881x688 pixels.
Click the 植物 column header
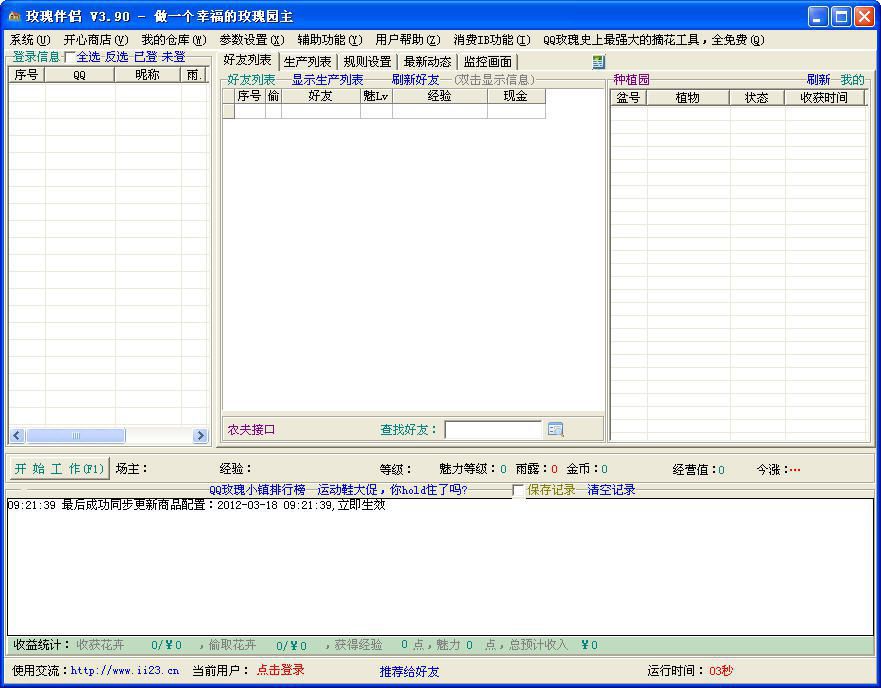point(688,98)
